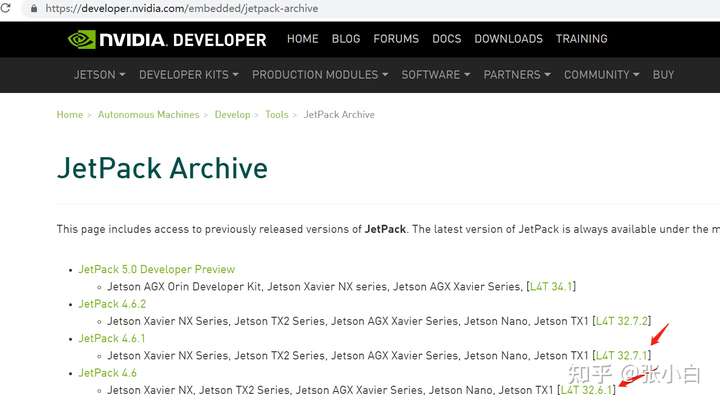This screenshot has height=403, width=720.
Task: Open the JetPack 4.6 link
Action: coord(107,373)
